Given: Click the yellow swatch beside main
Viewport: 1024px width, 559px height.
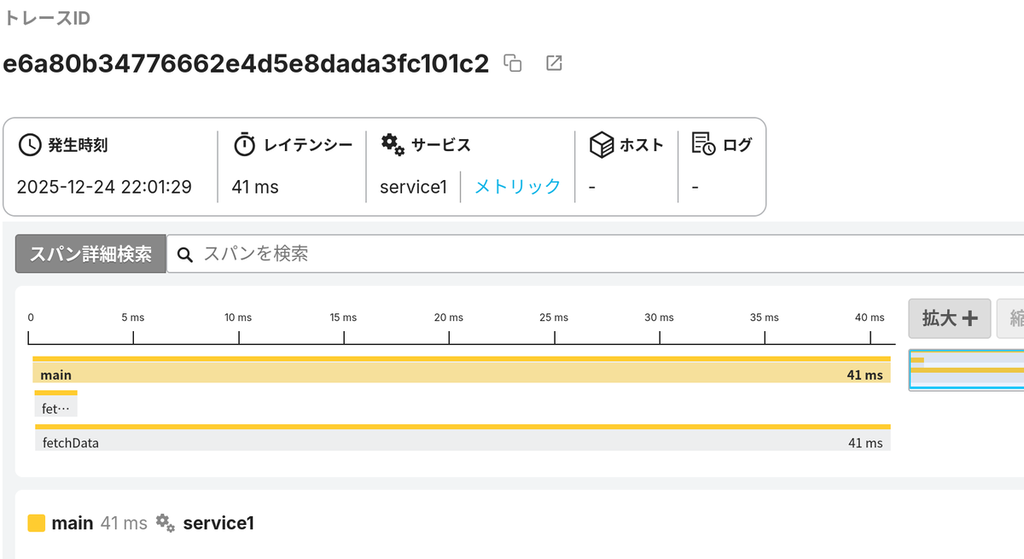Looking at the screenshot, I should [37, 523].
